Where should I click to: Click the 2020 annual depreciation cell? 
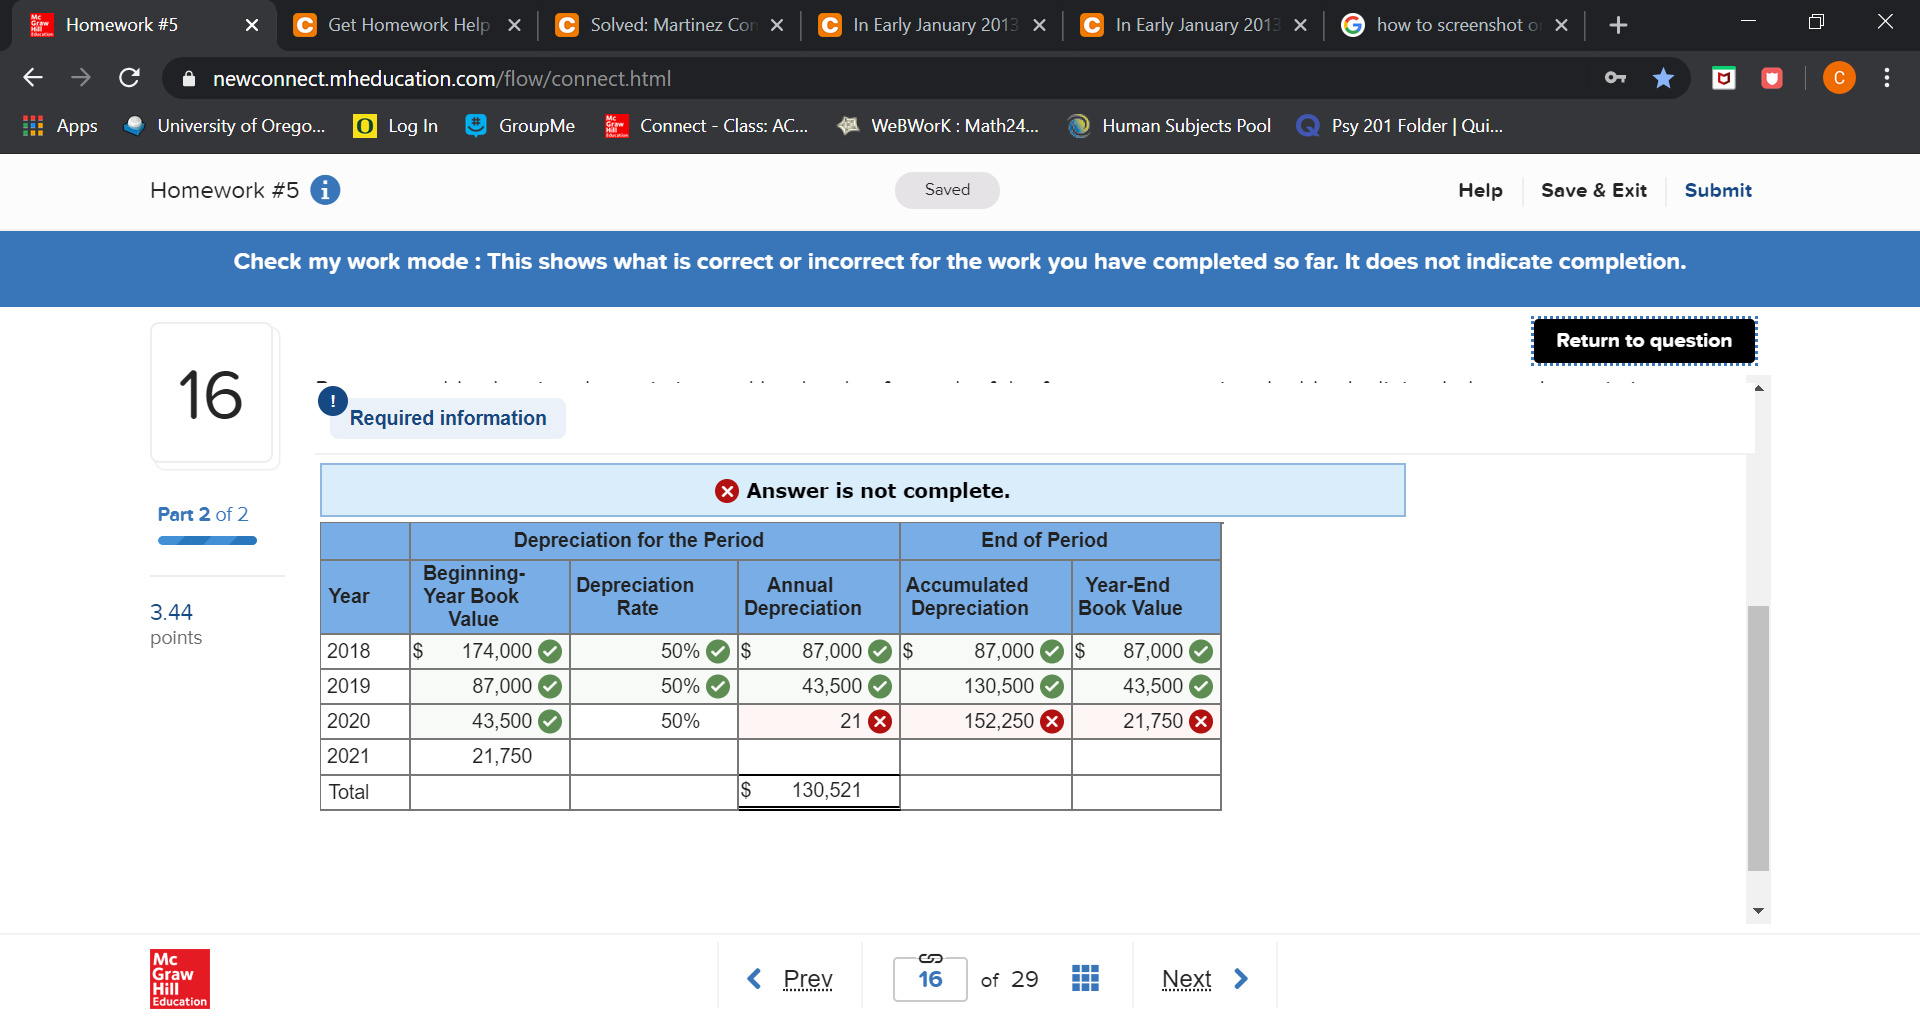[819, 722]
